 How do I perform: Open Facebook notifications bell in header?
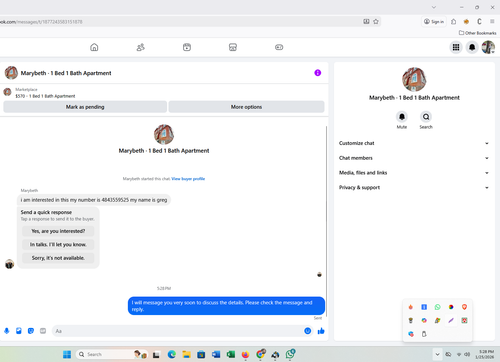(472, 47)
